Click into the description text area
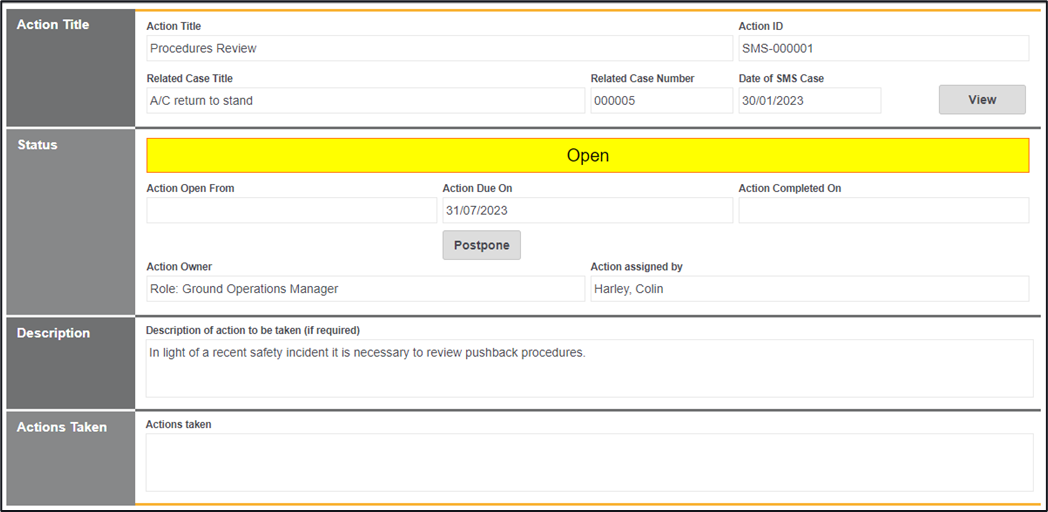The width and height of the screenshot is (1048, 512). (589, 368)
